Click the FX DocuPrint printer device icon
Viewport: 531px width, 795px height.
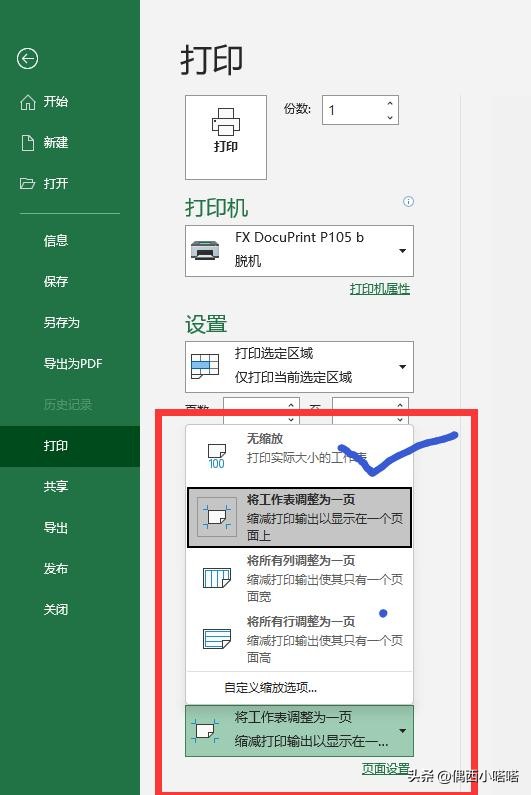205,250
